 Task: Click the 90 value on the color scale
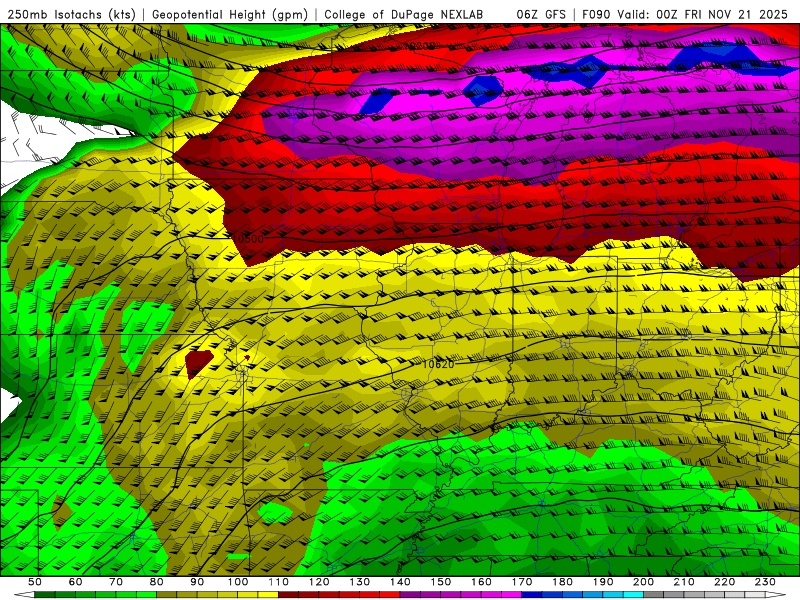click(197, 582)
